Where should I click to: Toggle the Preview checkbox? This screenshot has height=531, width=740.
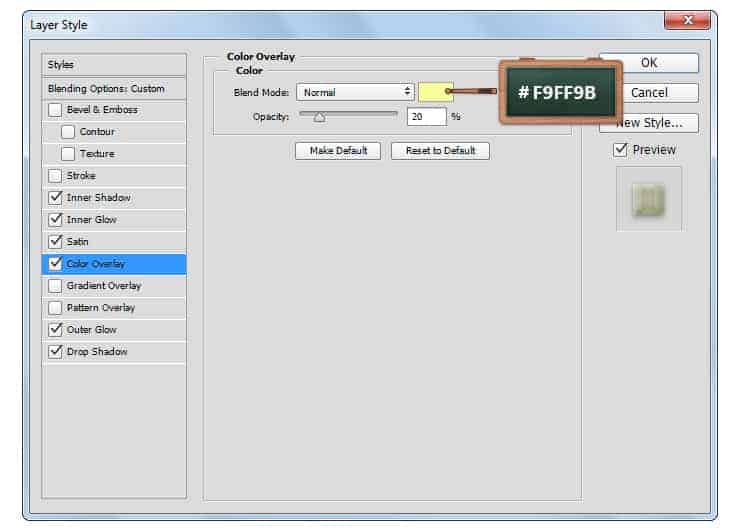coord(620,150)
